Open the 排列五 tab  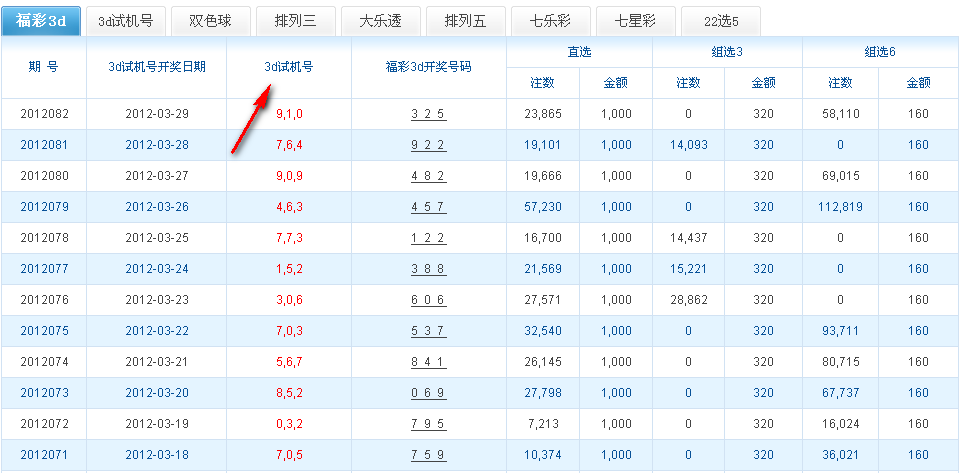tap(465, 22)
